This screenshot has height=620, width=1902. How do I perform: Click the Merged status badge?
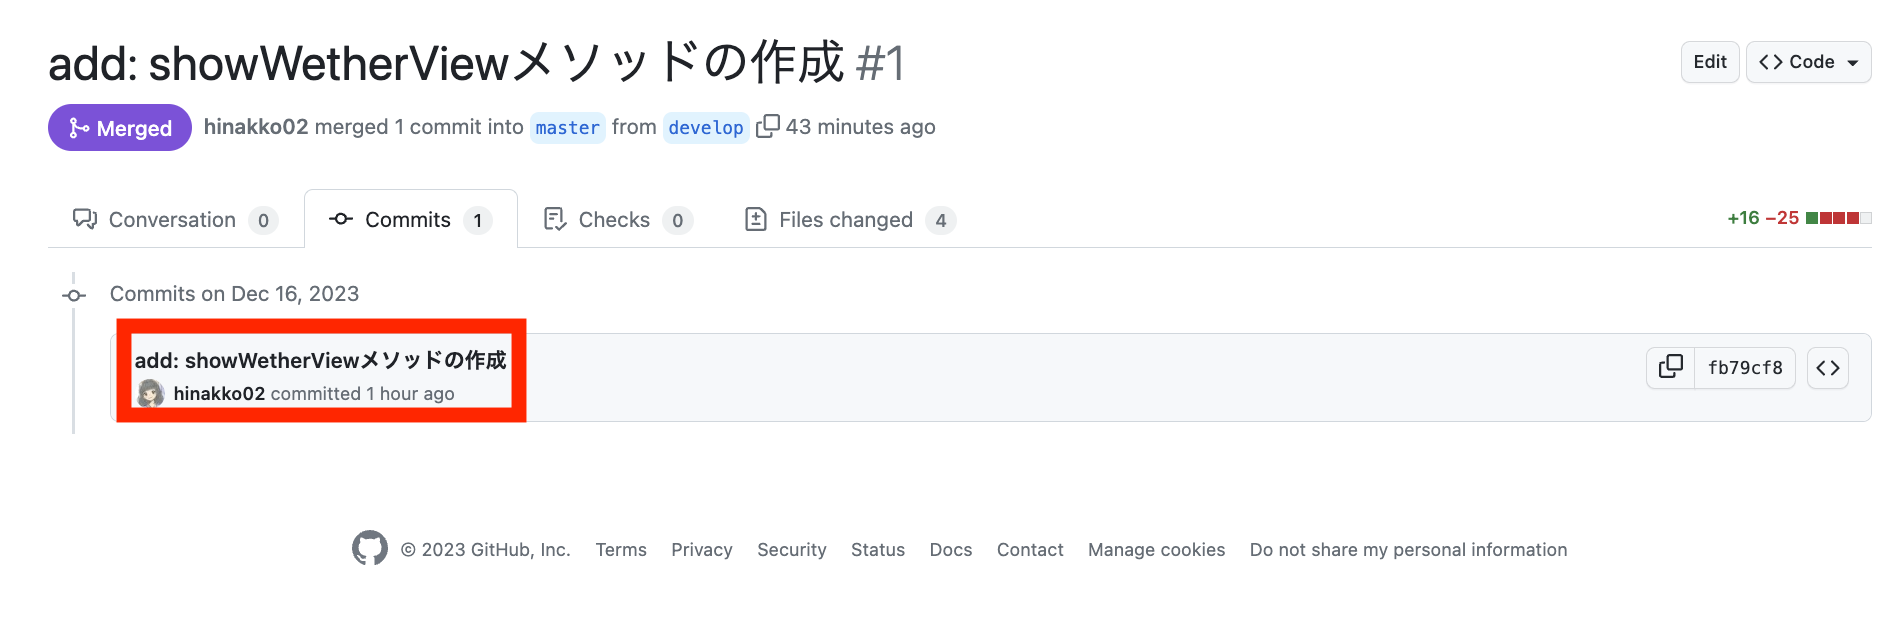point(119,127)
